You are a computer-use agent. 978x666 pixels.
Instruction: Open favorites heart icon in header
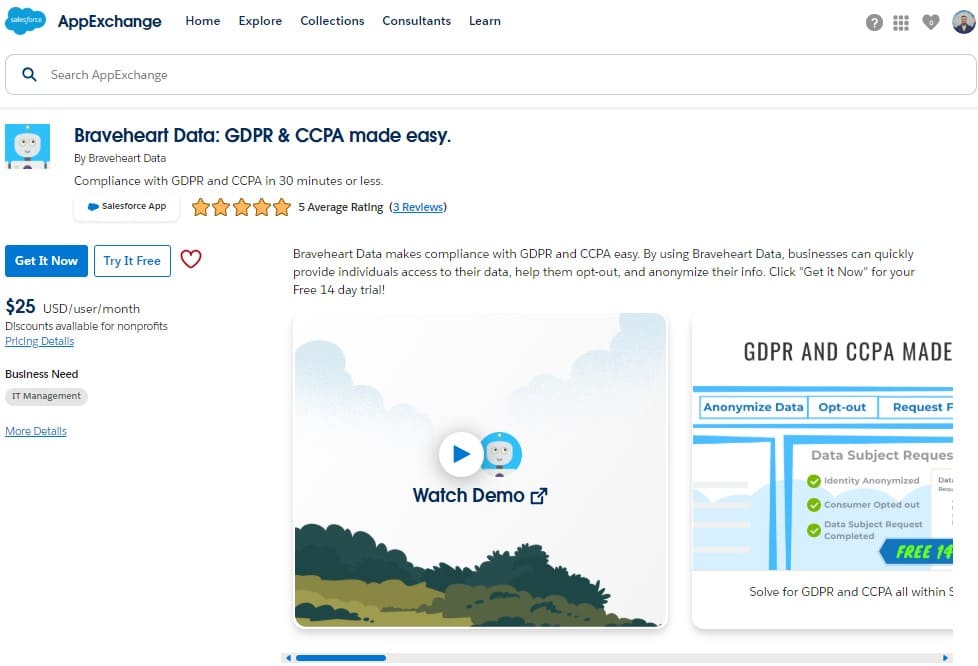(x=931, y=22)
